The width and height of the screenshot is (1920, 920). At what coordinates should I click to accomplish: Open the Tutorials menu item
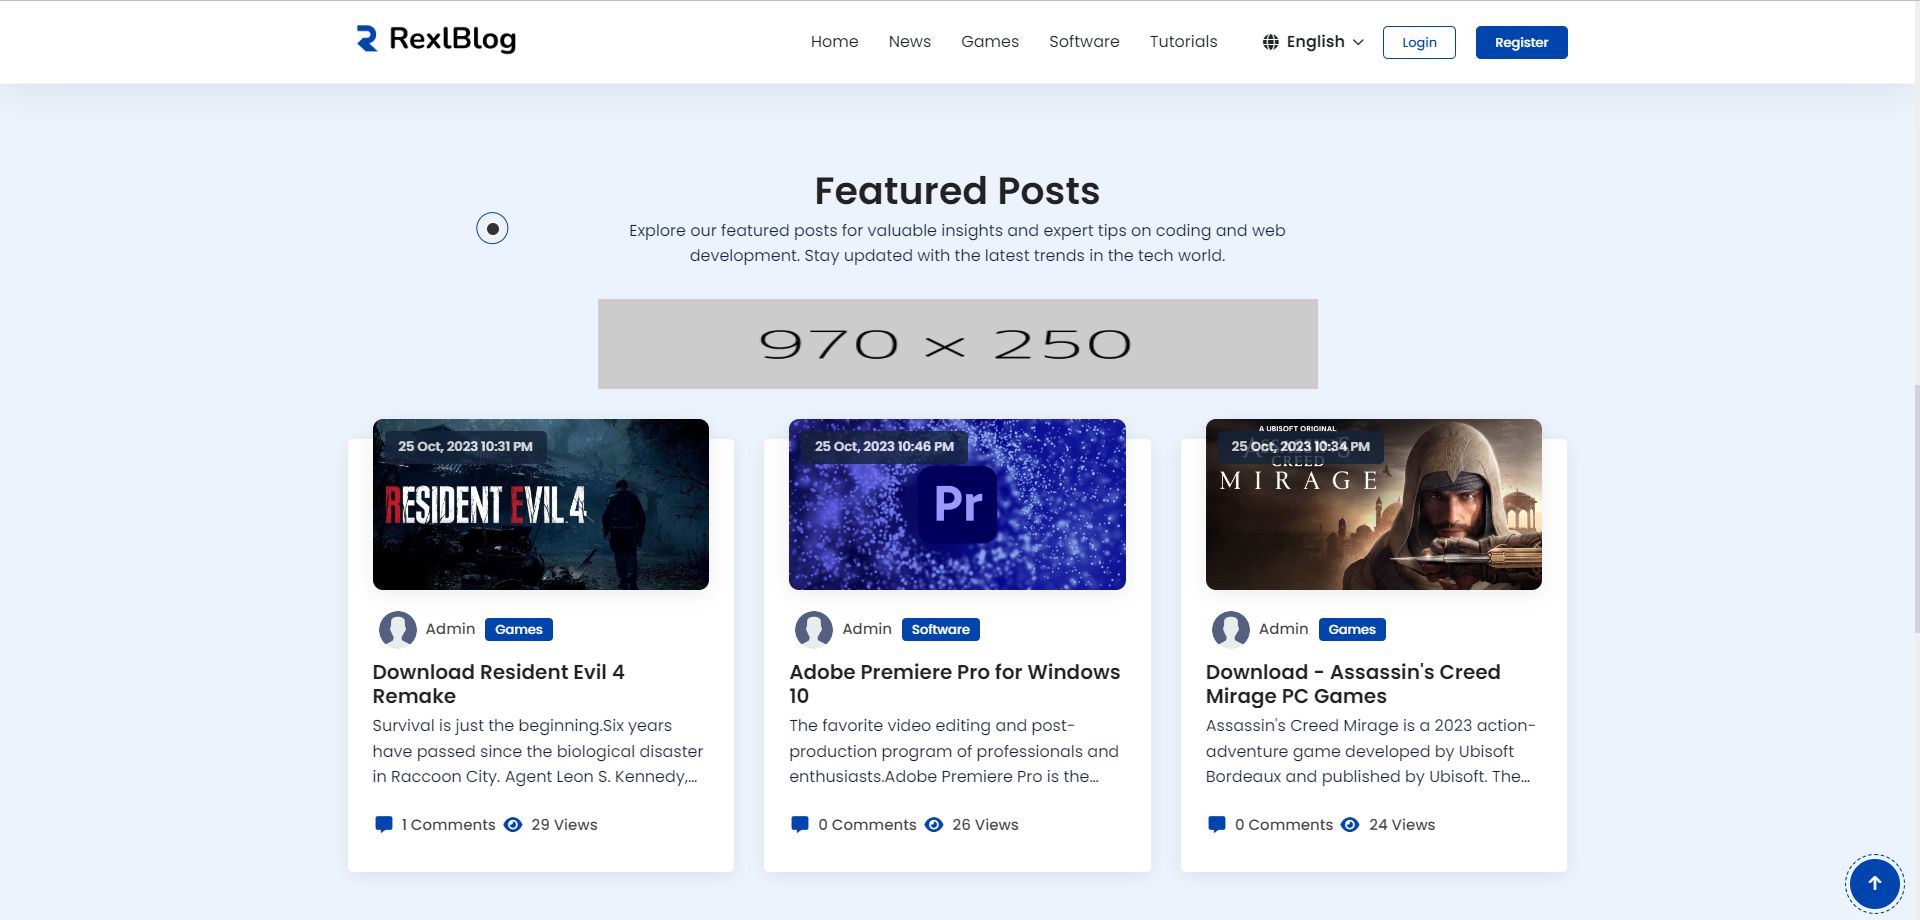(1183, 42)
